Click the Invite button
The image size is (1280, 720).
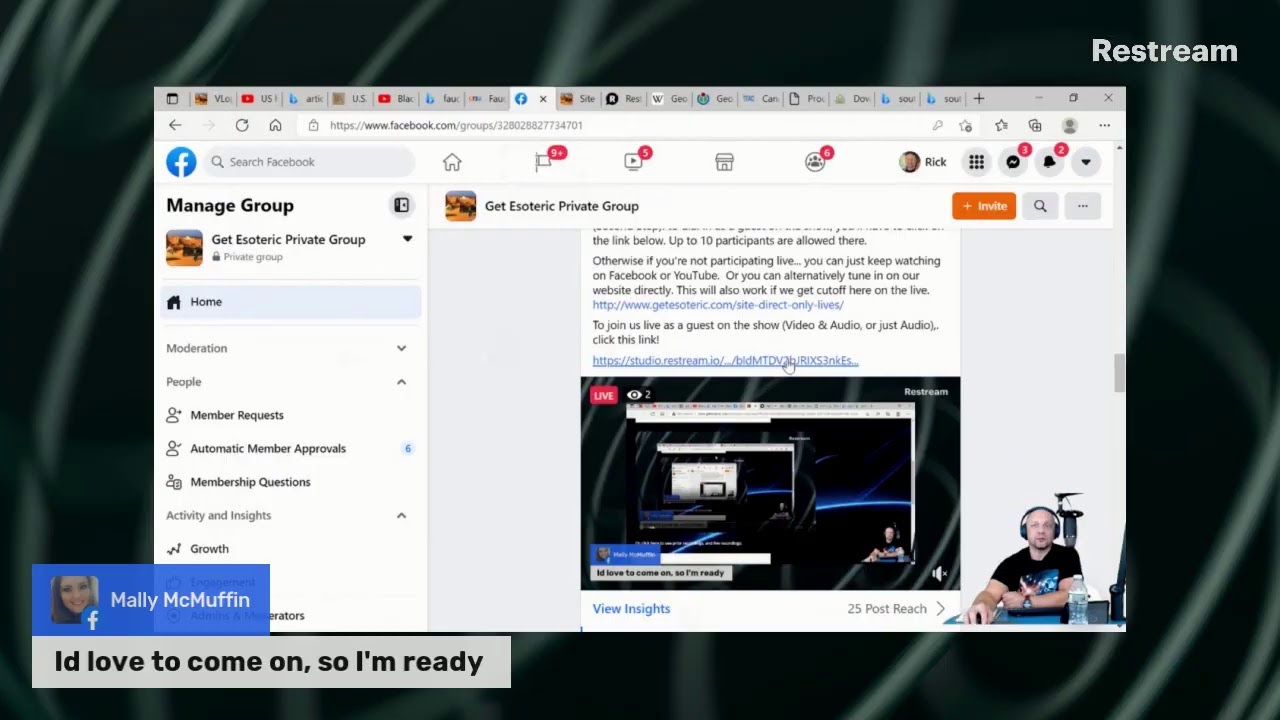tap(984, 206)
